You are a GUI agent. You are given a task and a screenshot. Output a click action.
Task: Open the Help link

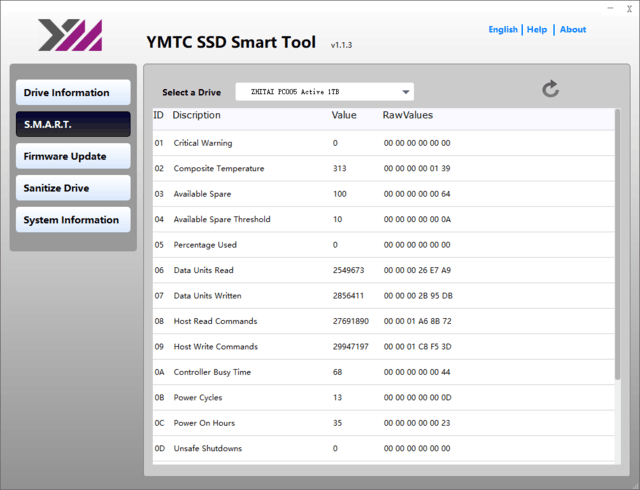pos(537,29)
